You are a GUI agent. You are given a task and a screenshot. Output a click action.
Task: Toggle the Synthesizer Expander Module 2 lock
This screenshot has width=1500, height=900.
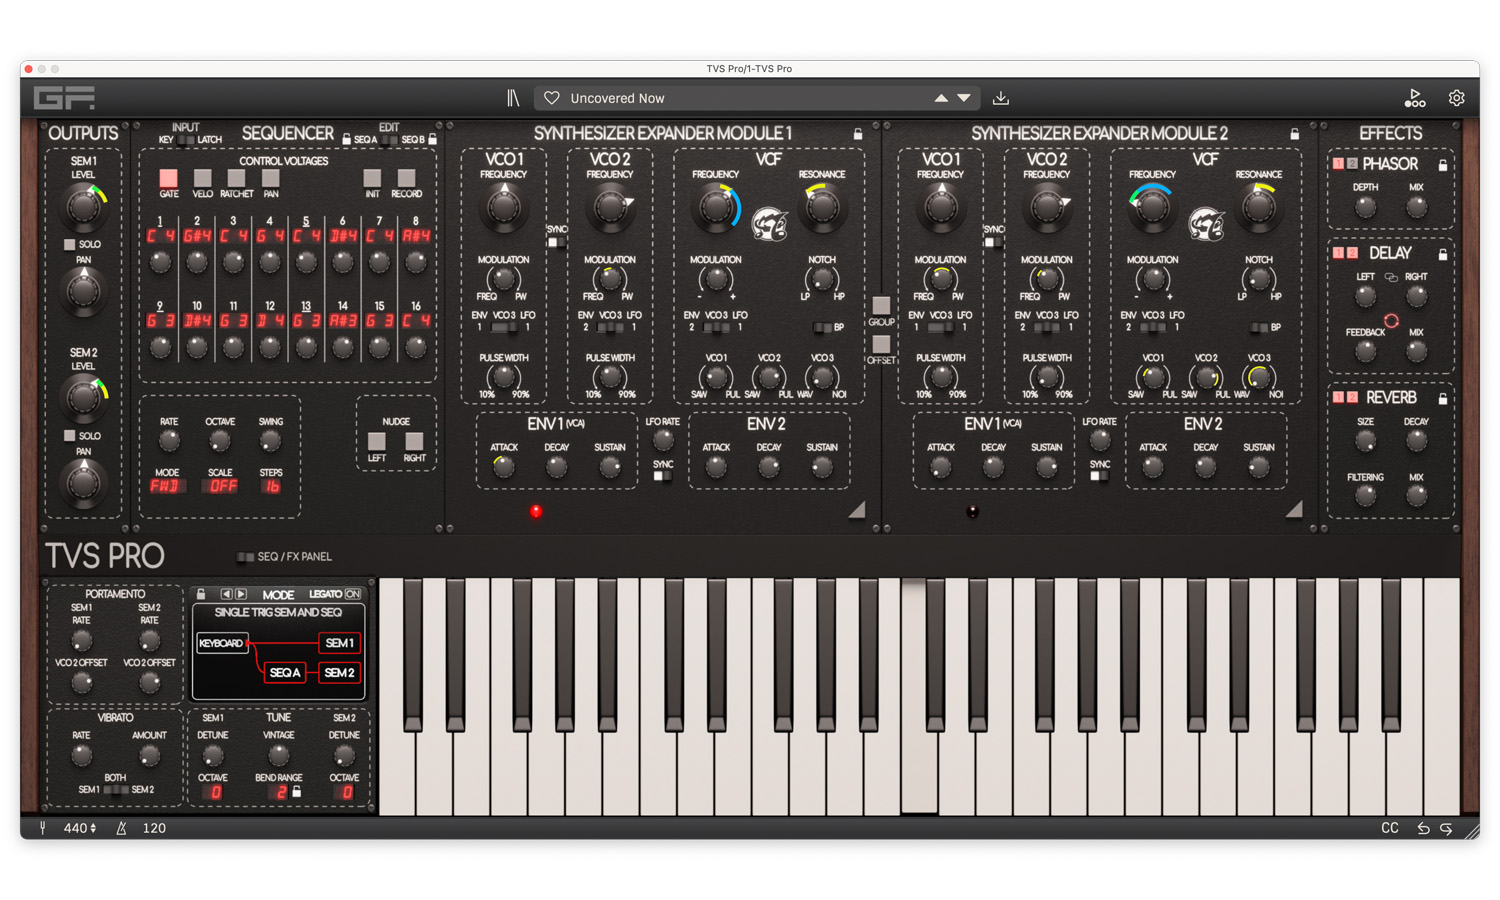[x=1295, y=133]
